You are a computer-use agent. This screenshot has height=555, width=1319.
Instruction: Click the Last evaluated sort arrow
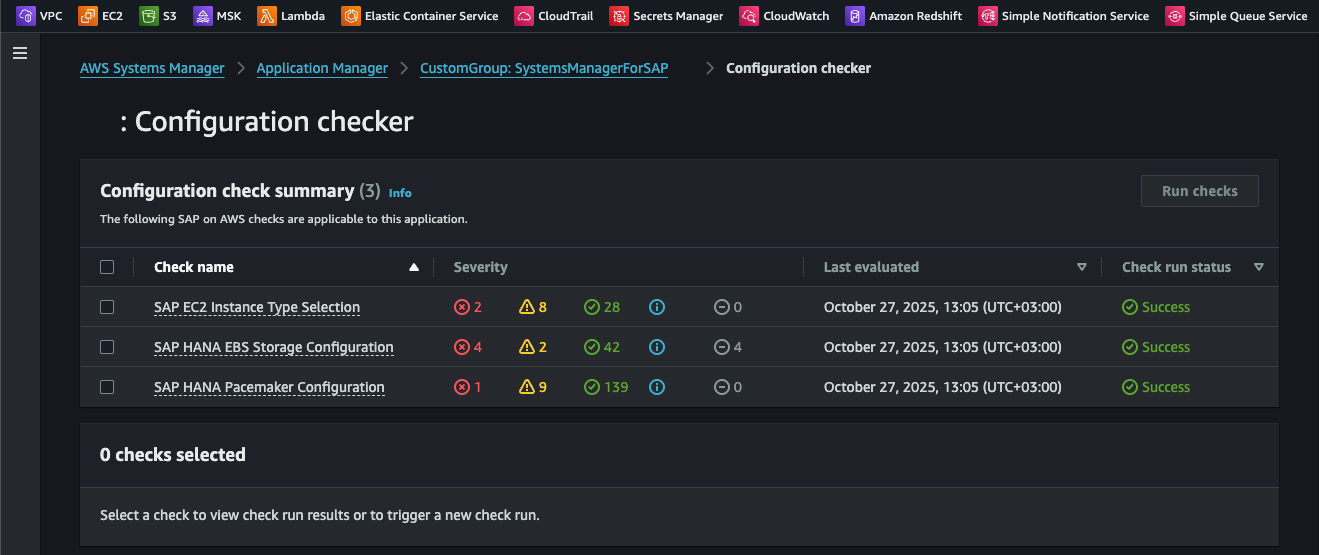[1081, 267]
